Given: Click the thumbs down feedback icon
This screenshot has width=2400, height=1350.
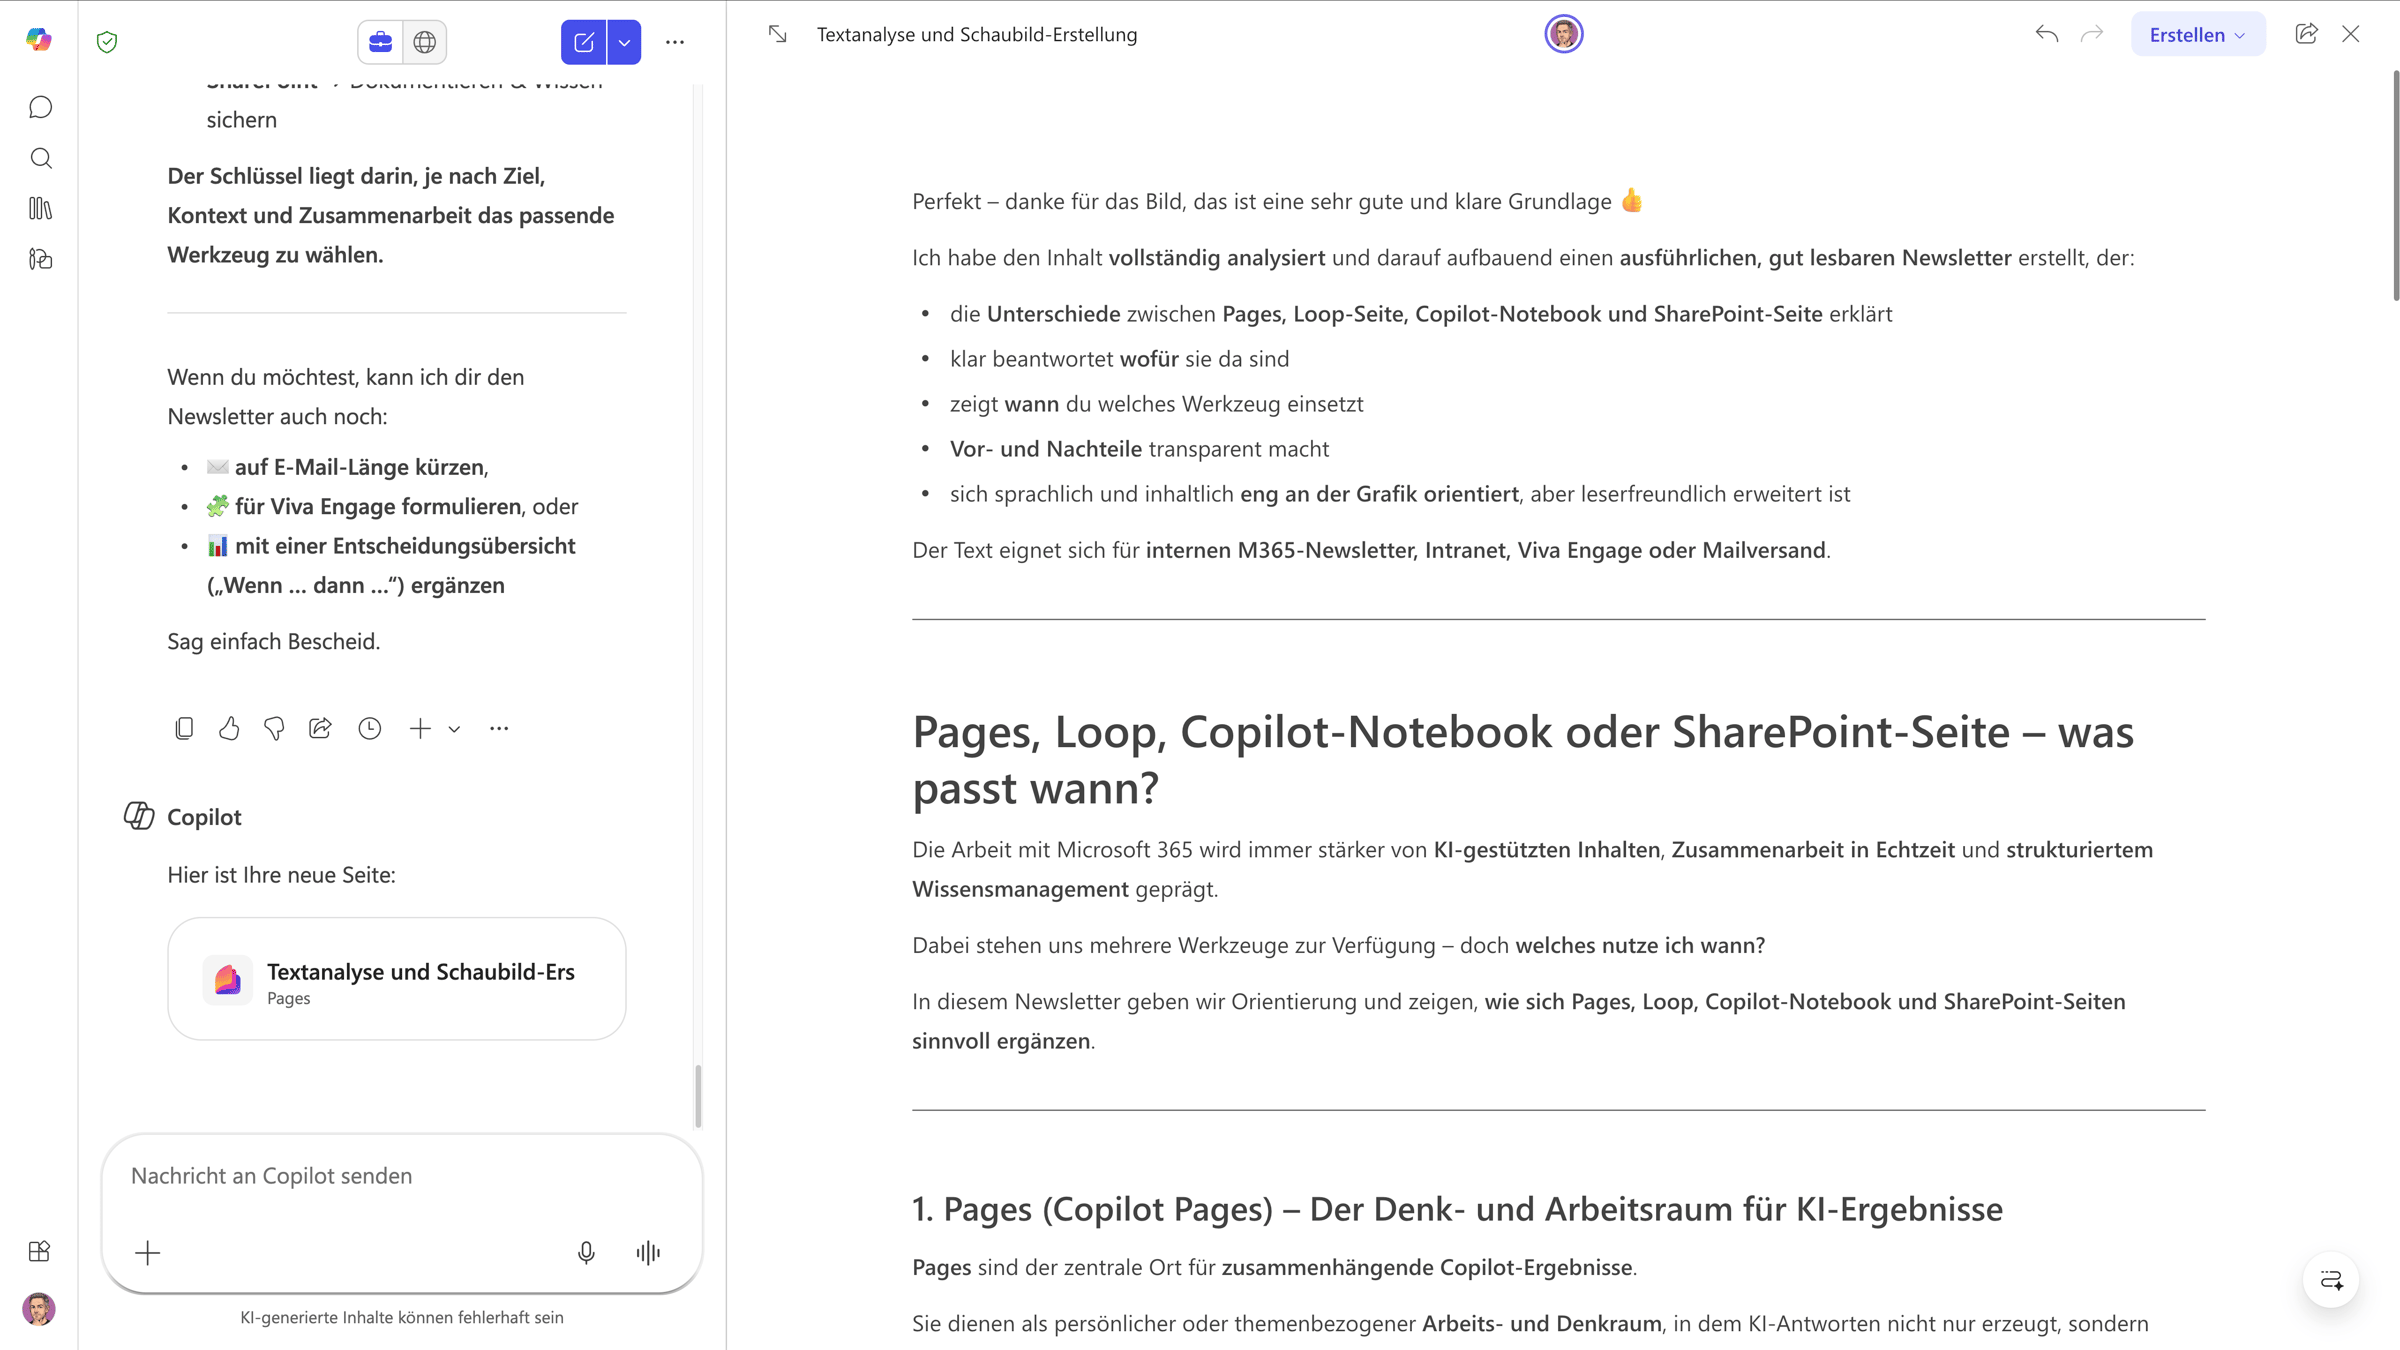Looking at the screenshot, I should pyautogui.click(x=274, y=729).
